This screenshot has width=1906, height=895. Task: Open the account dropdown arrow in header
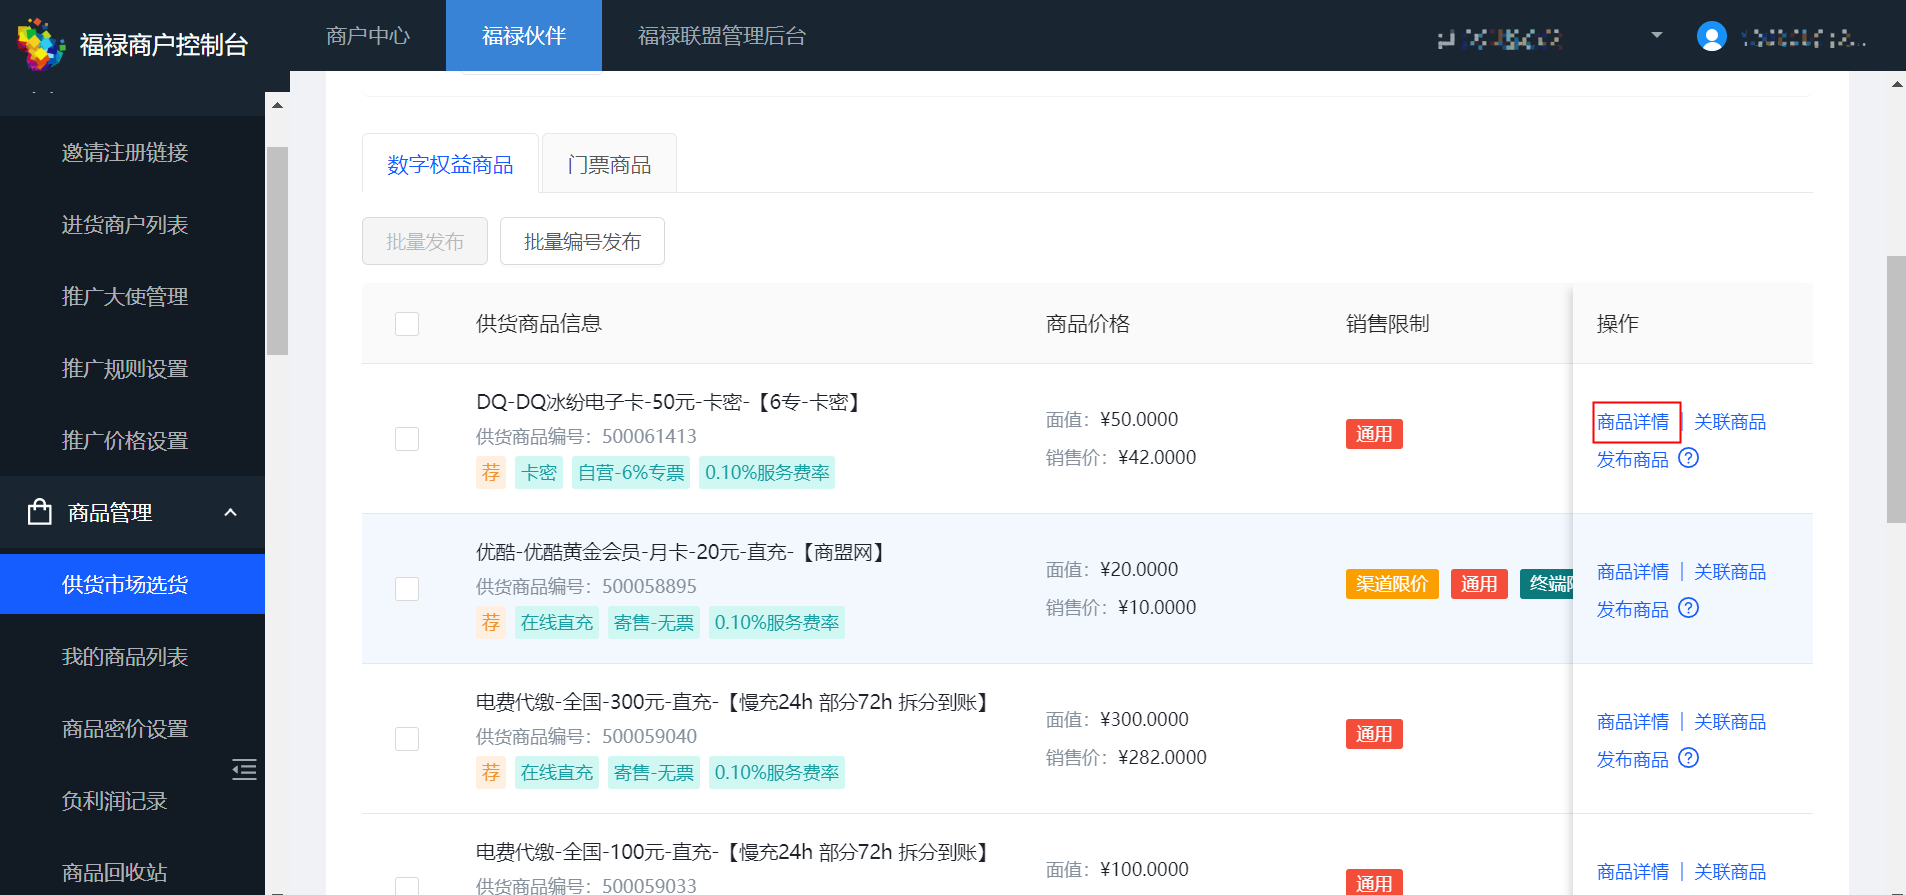(x=1657, y=35)
